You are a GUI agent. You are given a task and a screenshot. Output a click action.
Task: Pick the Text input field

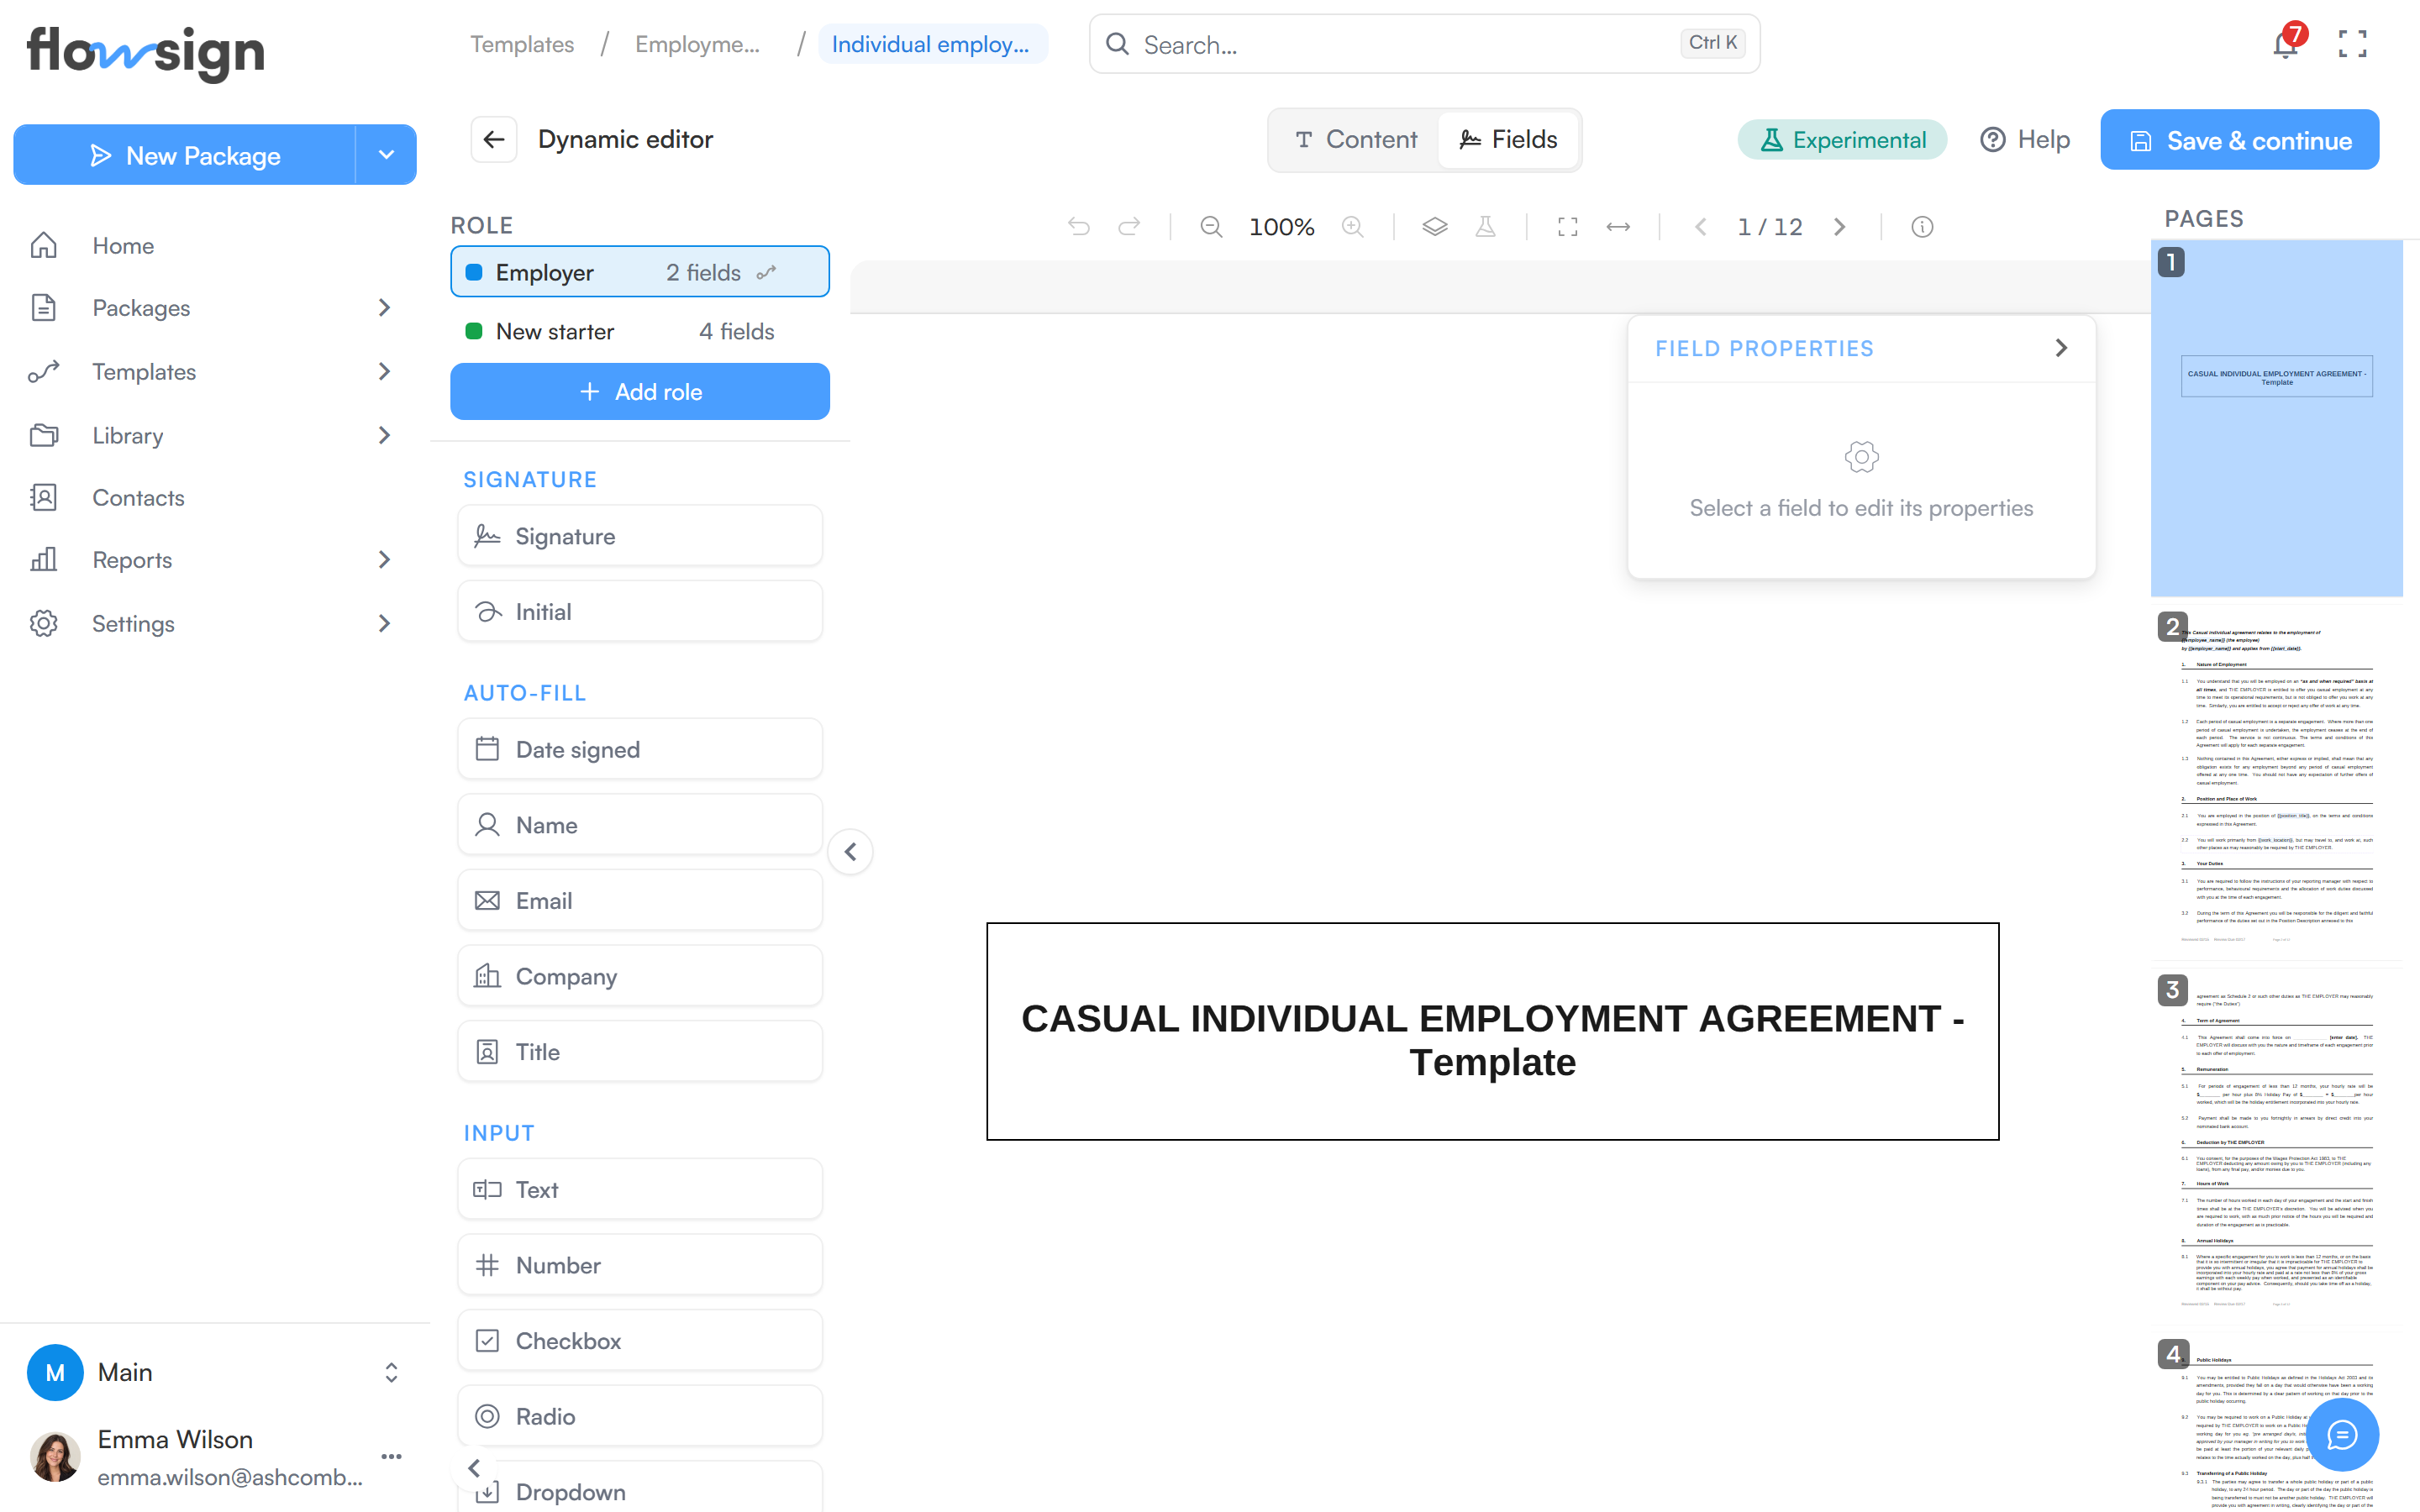[640, 1189]
